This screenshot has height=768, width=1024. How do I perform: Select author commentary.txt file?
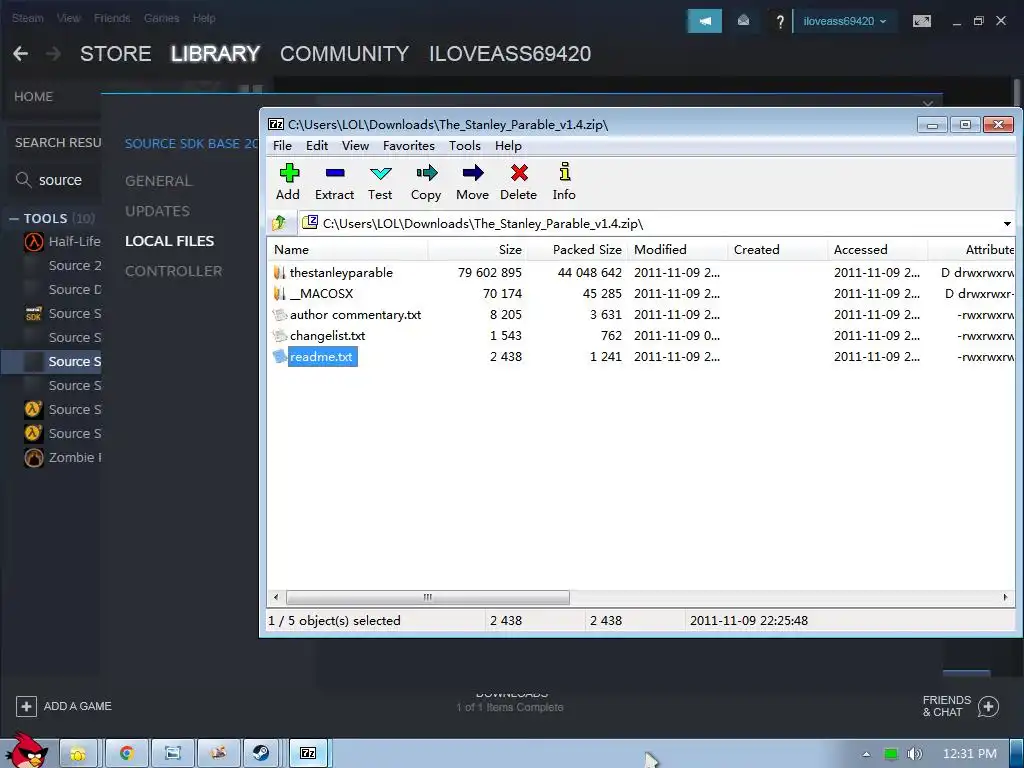[x=355, y=314]
